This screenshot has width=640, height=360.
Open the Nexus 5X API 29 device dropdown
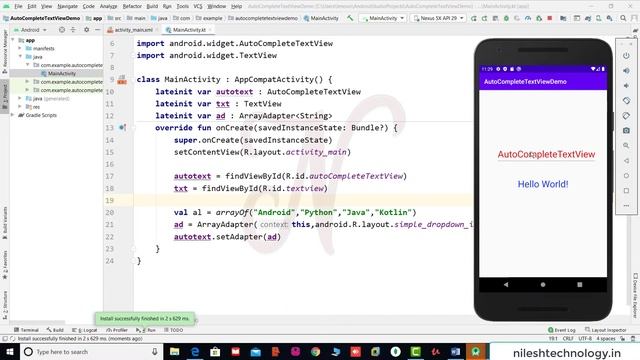tap(438, 18)
